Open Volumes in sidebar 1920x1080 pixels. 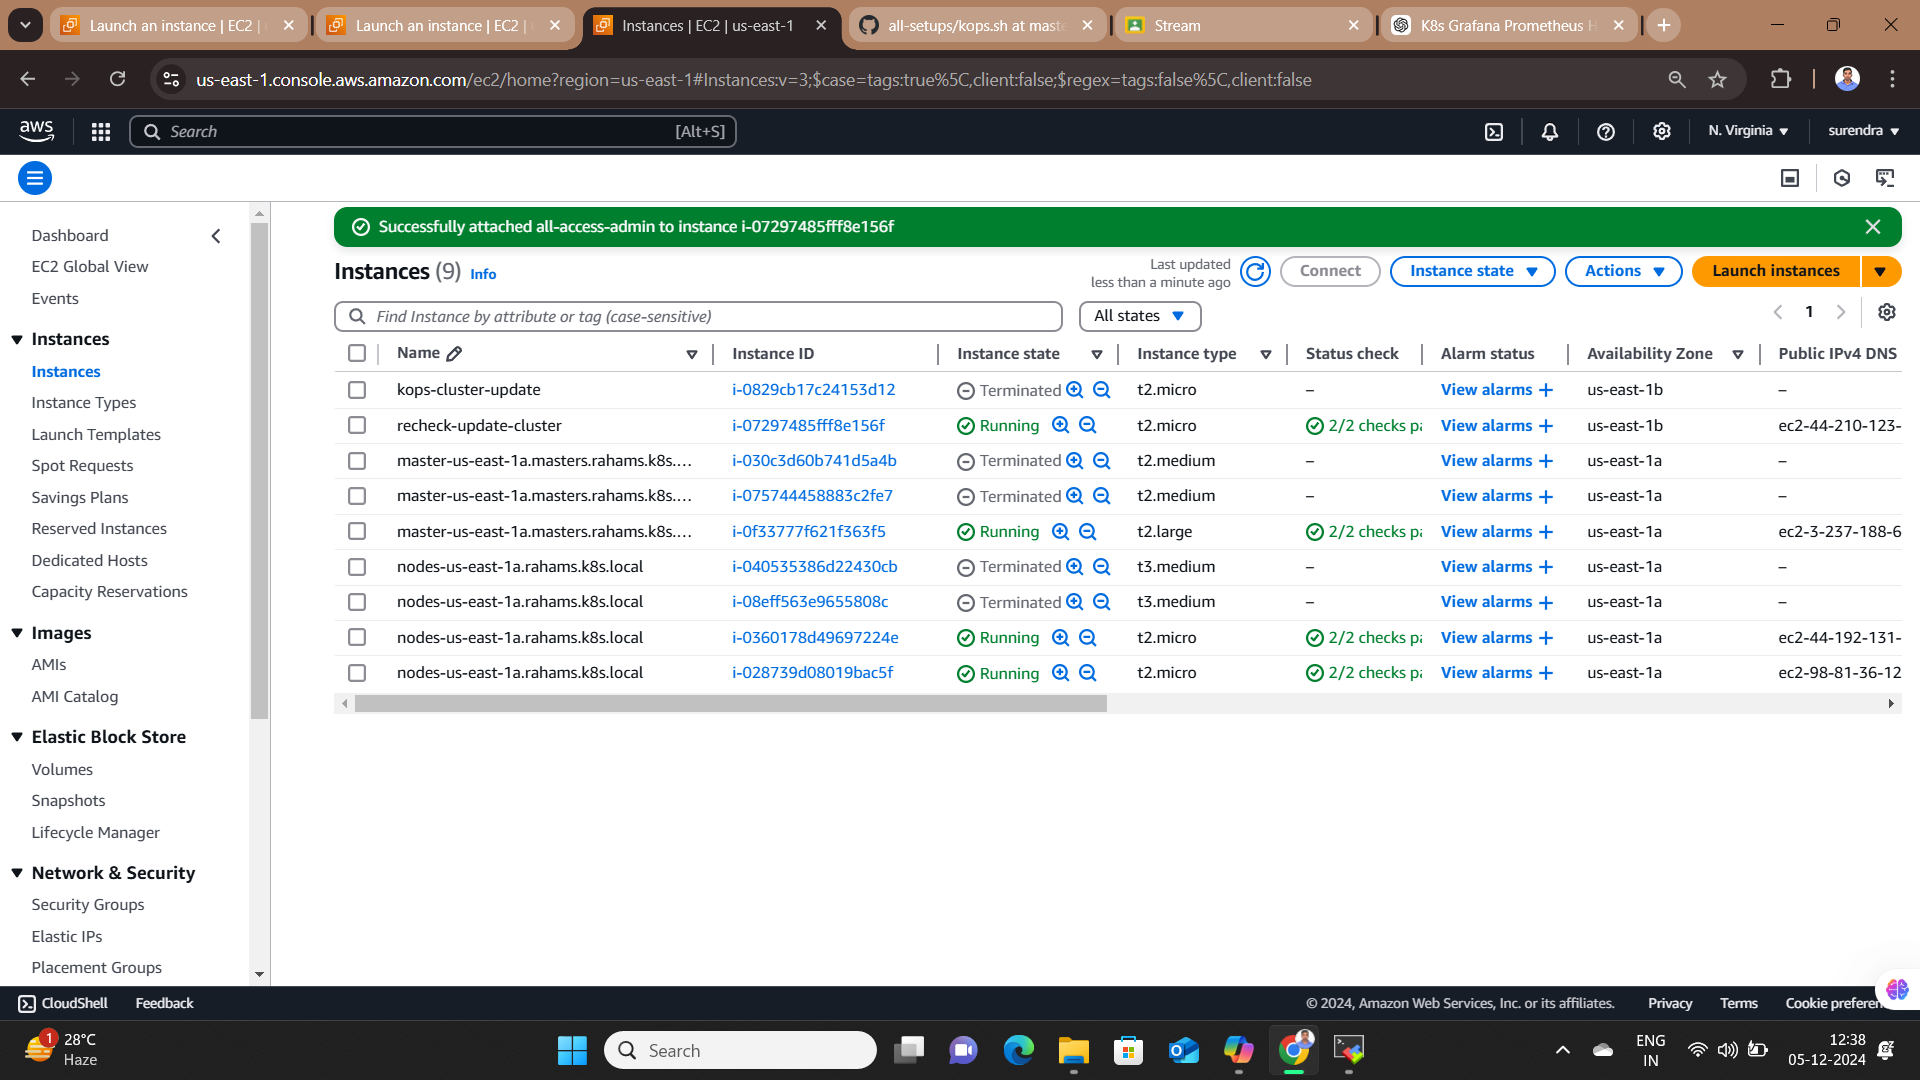pos(62,770)
